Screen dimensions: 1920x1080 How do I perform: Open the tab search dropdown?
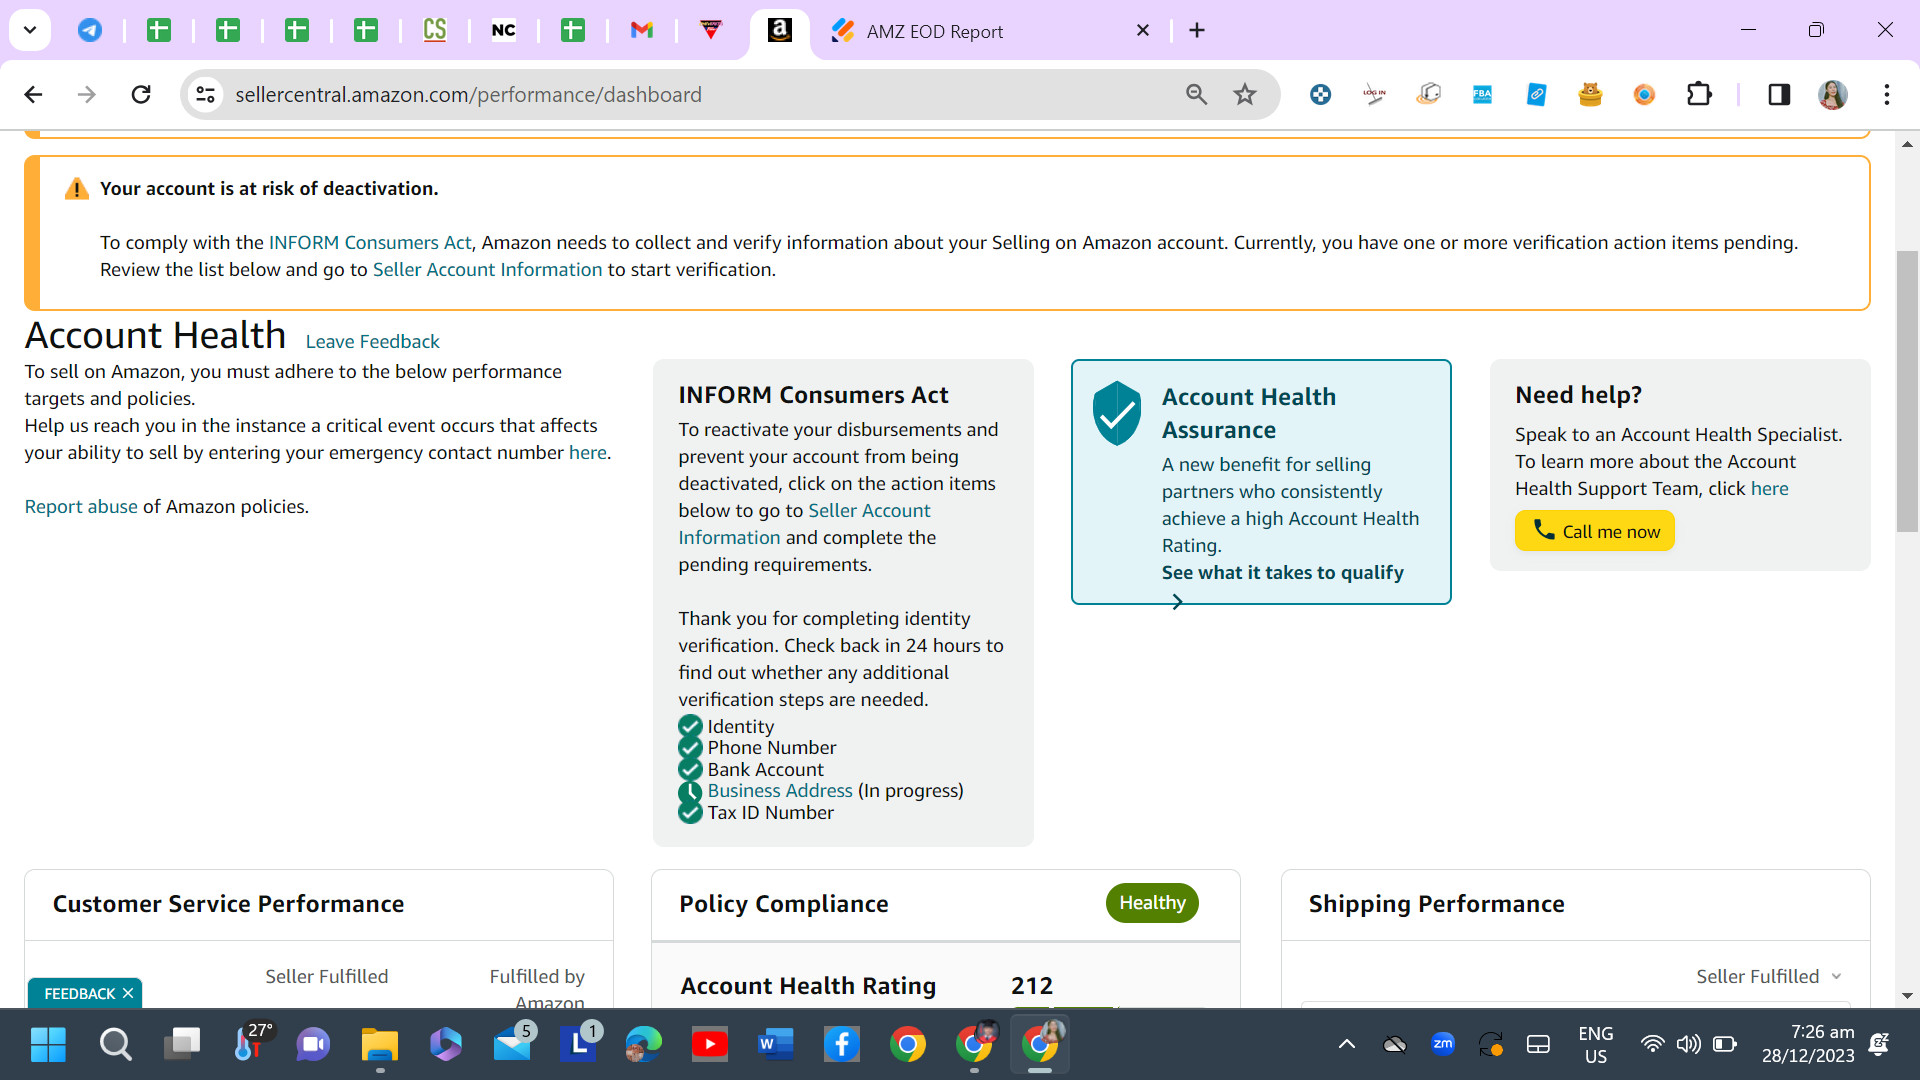pyautogui.click(x=30, y=30)
